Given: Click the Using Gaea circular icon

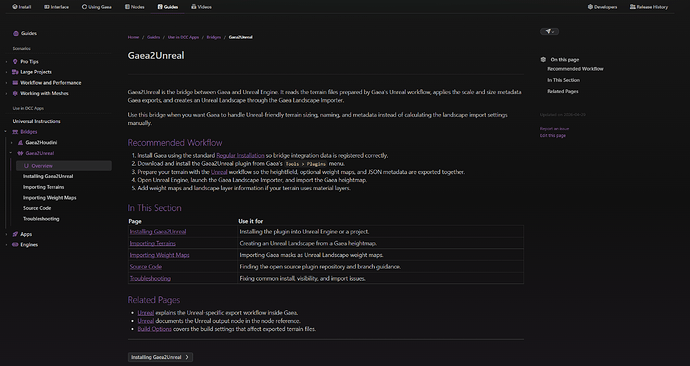Looking at the screenshot, I should pyautogui.click(x=84, y=7).
